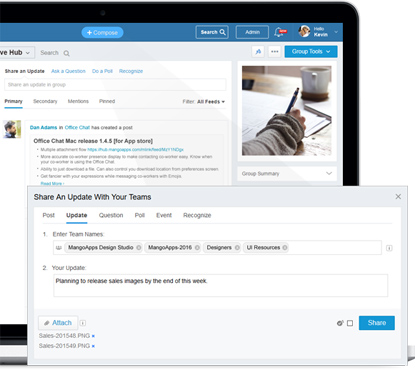The height and width of the screenshot is (370, 415).
Task: Open the Office Chat group link
Action: click(x=77, y=128)
